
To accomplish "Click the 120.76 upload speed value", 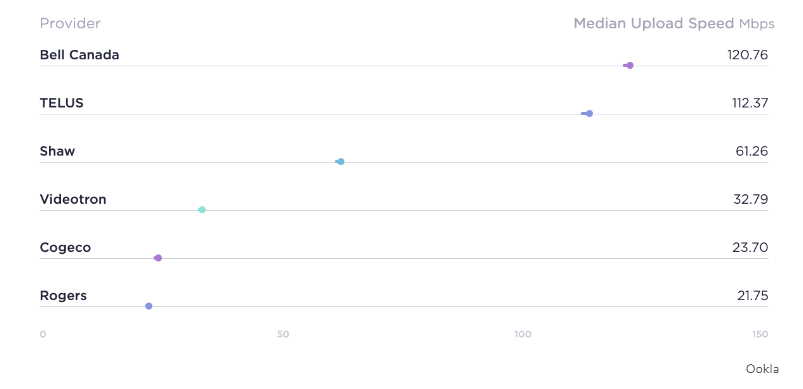I will (x=748, y=55).
